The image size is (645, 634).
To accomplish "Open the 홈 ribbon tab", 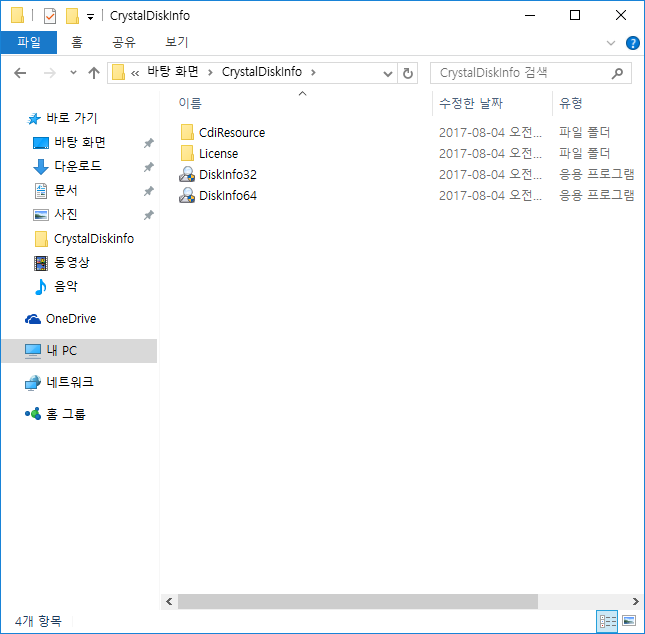I will point(77,42).
